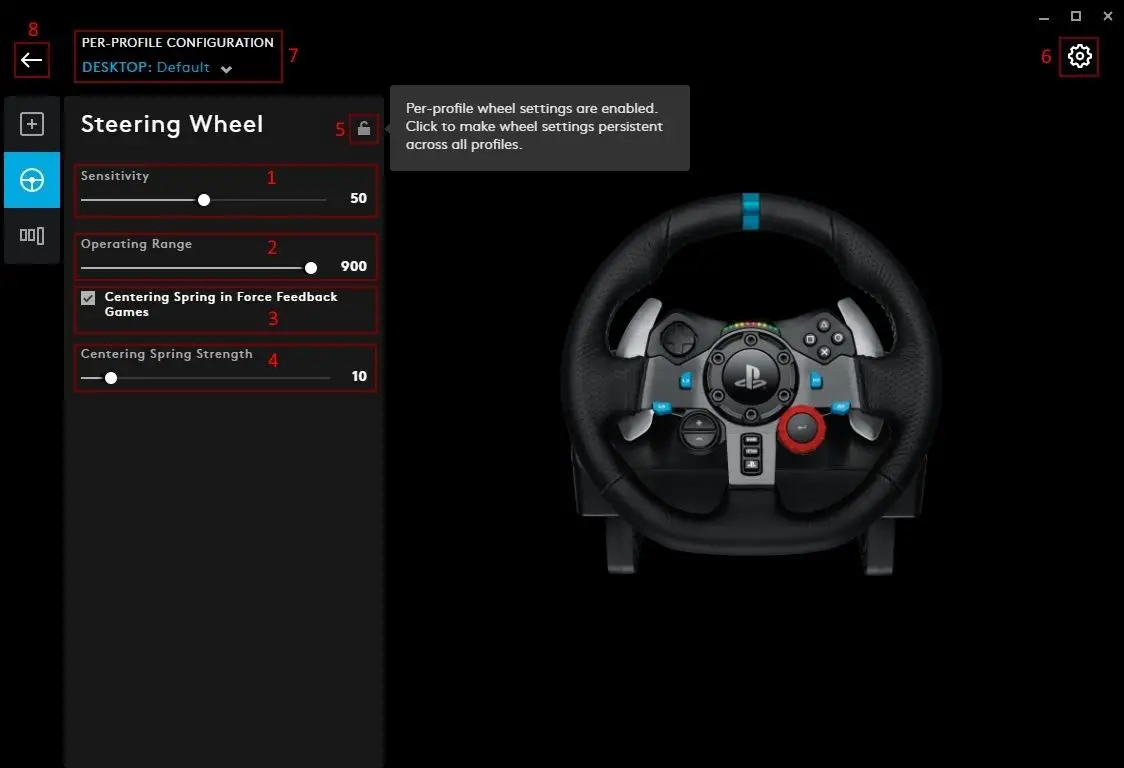1124x768 pixels.
Task: Click the Centering Spring Strength value 10
Action: click(x=359, y=376)
